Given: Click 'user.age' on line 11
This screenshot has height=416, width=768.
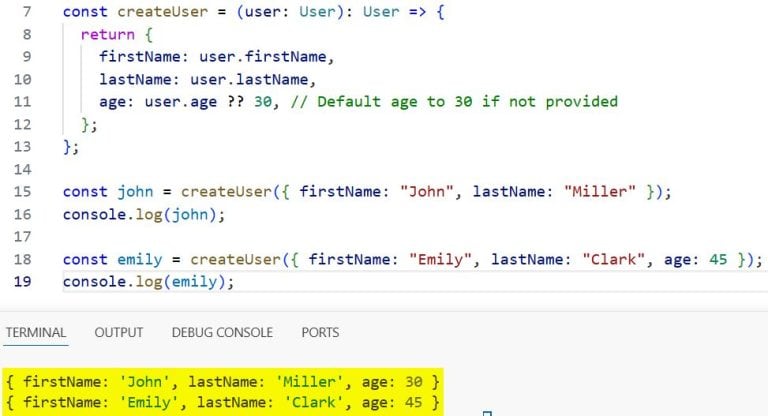Looking at the screenshot, I should click(180, 101).
